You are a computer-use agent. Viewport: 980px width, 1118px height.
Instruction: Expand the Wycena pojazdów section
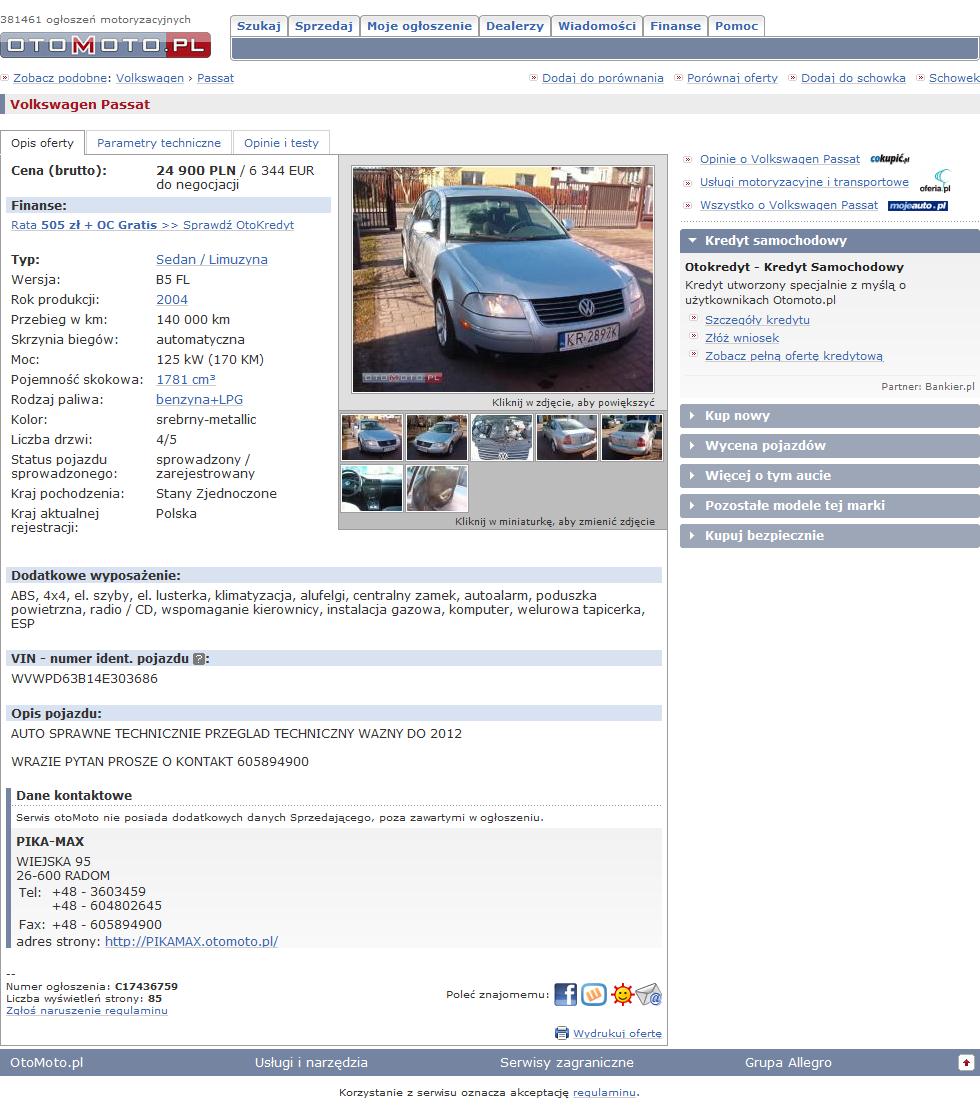pos(830,446)
